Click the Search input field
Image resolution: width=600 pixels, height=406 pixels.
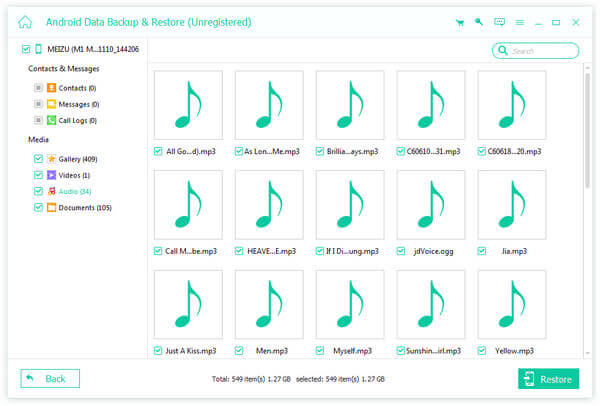[541, 50]
